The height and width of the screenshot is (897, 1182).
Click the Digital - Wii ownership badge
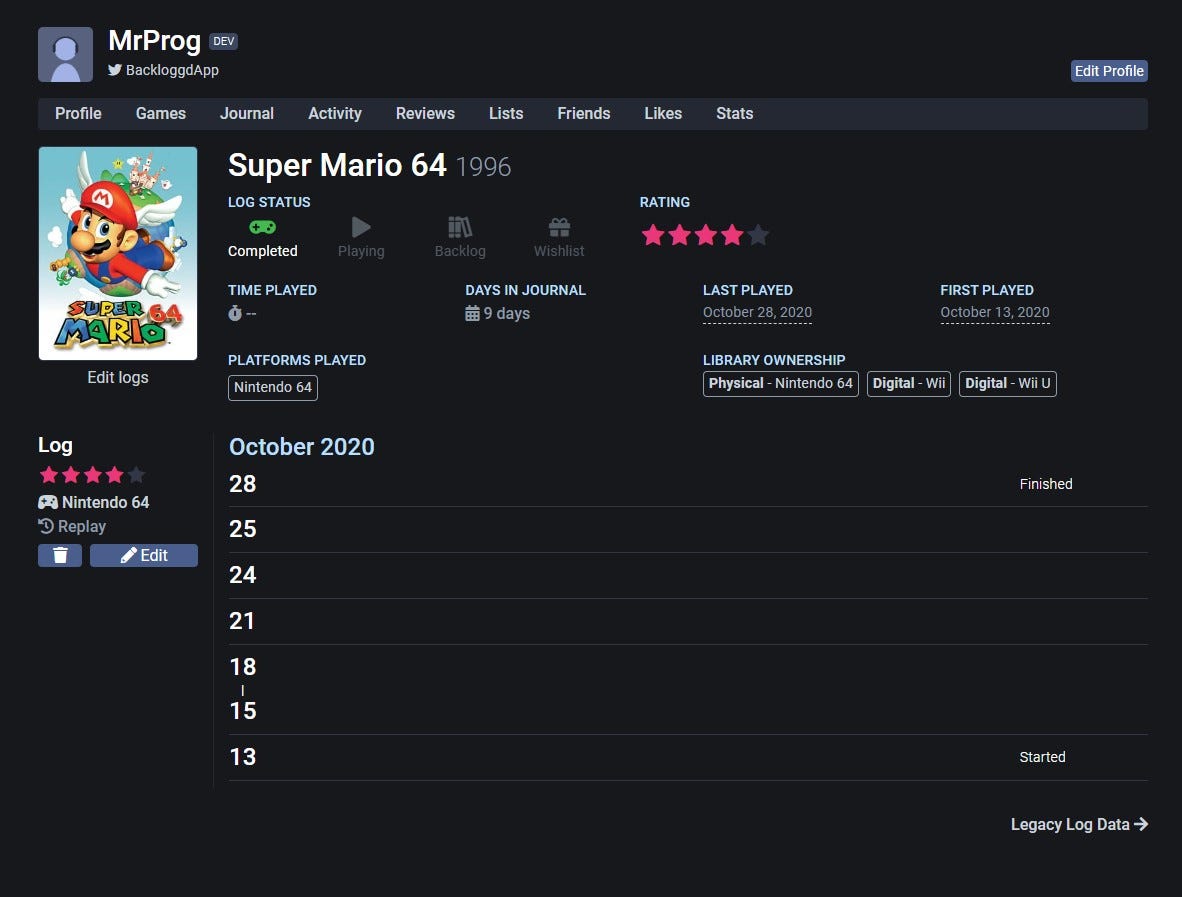point(908,384)
